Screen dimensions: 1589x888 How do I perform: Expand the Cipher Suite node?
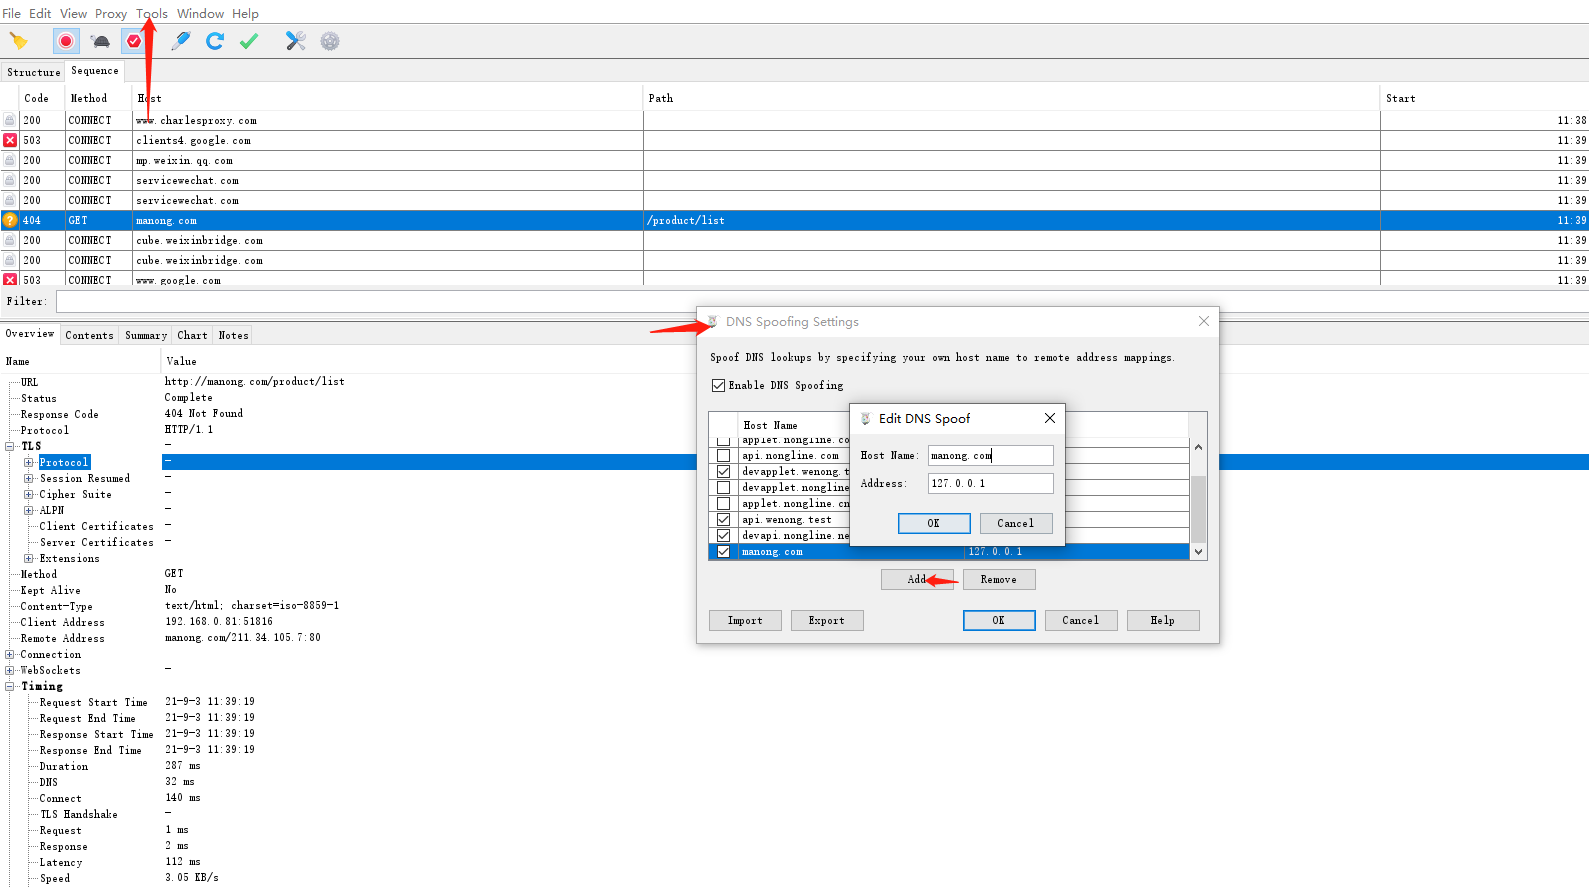pyautogui.click(x=29, y=494)
